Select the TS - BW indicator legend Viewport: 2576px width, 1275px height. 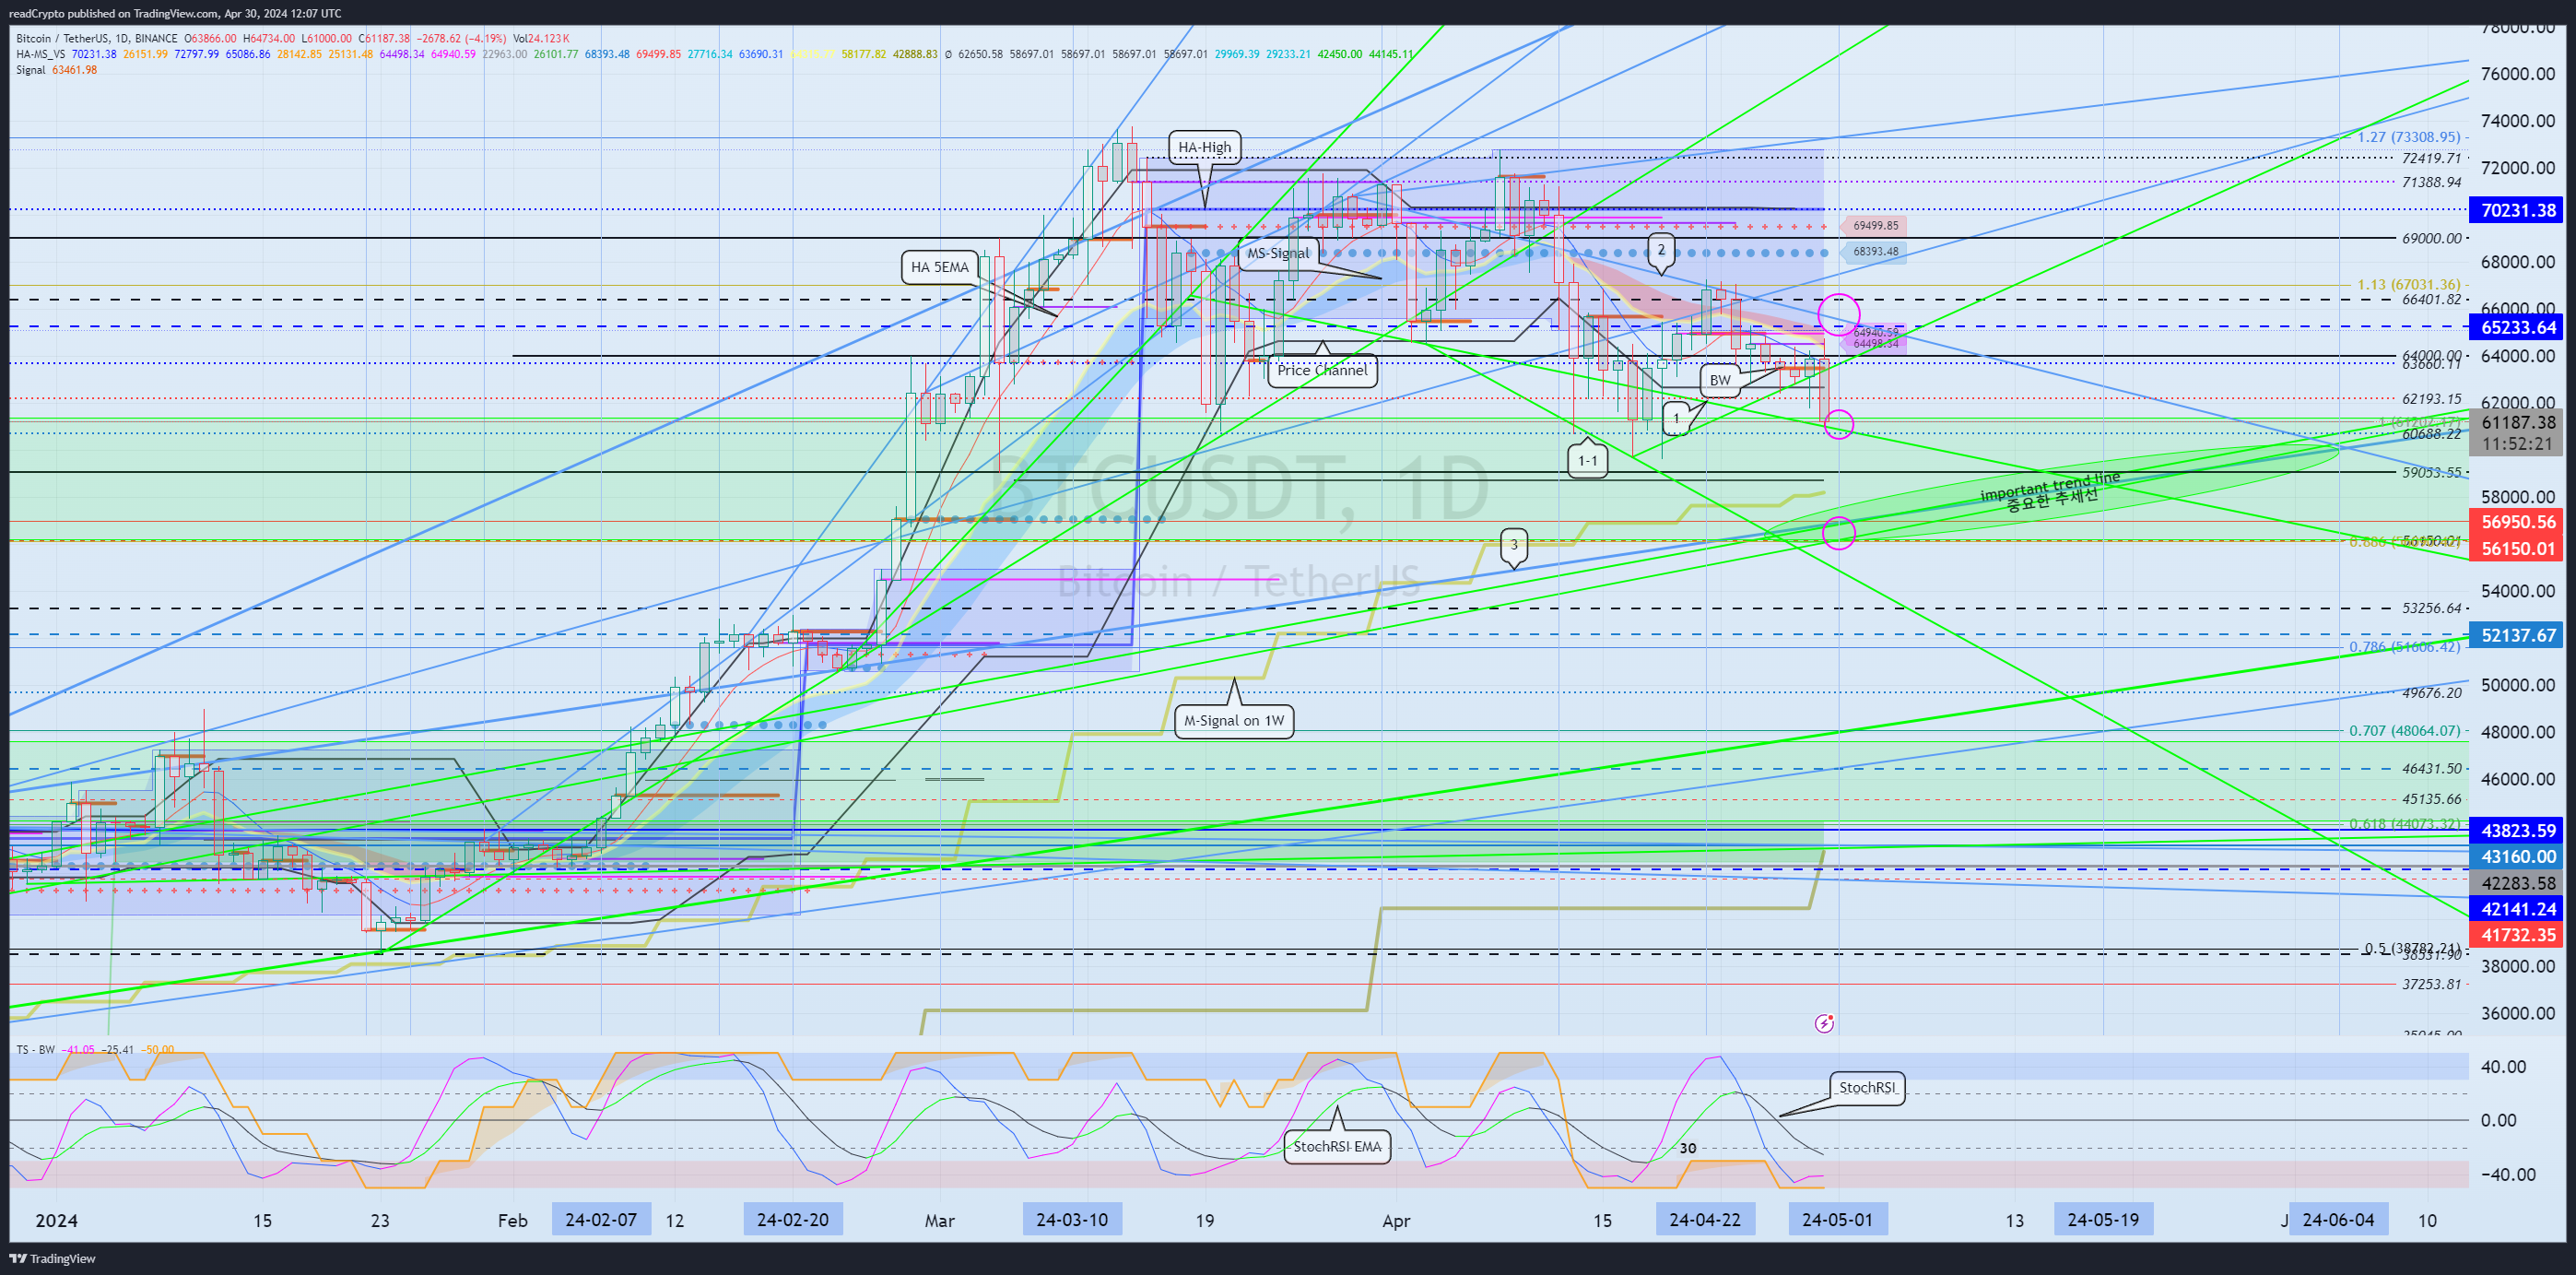36,1050
